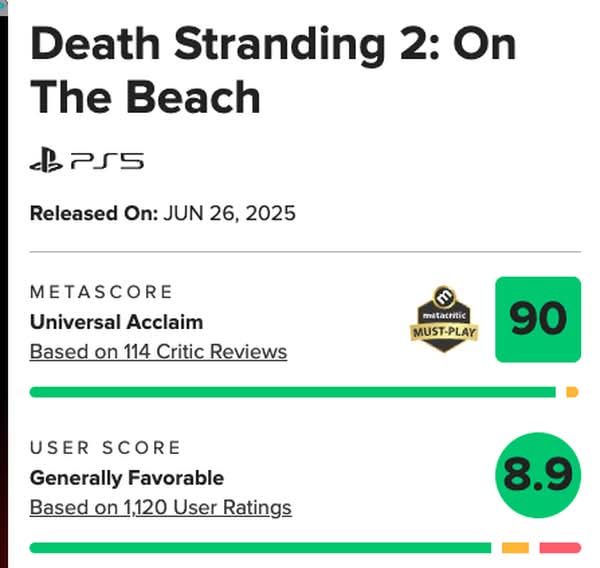600x568 pixels.
Task: Click the green user score distribution bar
Action: (x=261, y=548)
